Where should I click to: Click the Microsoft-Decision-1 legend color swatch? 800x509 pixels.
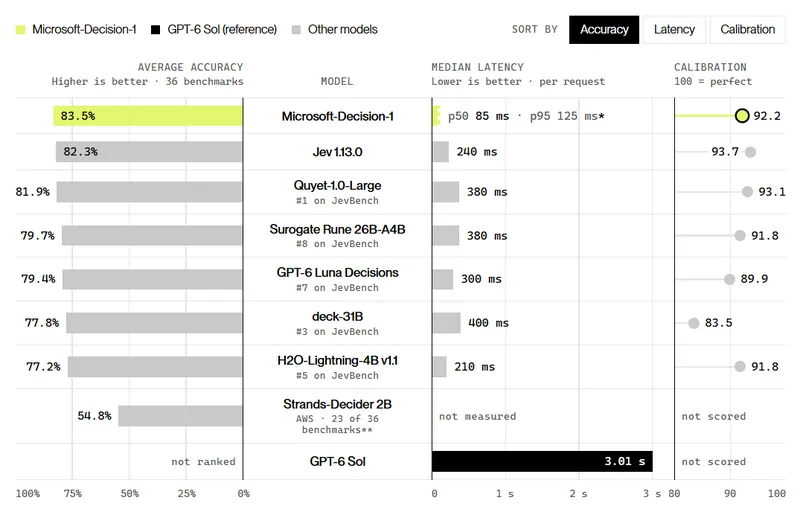20,30
